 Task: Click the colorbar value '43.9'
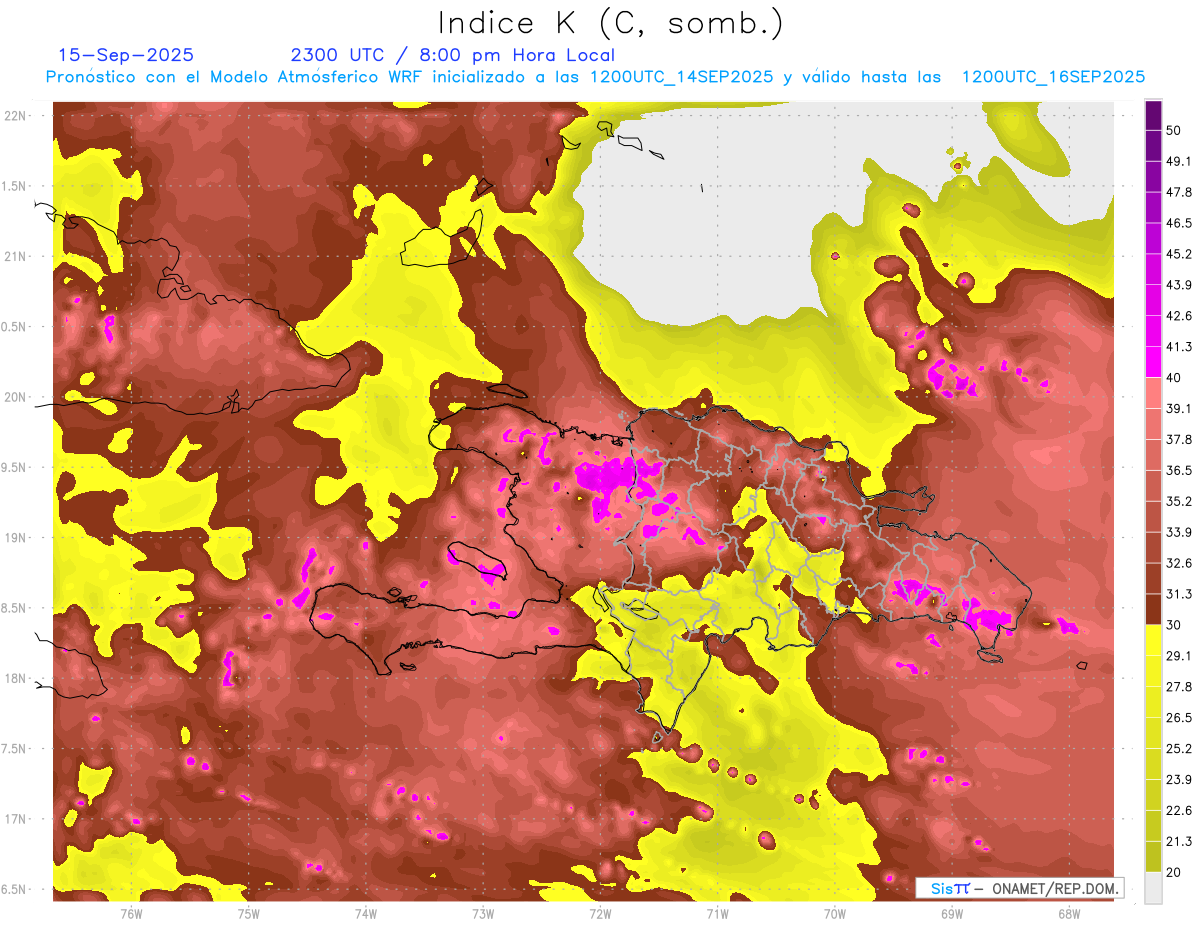click(x=1179, y=285)
